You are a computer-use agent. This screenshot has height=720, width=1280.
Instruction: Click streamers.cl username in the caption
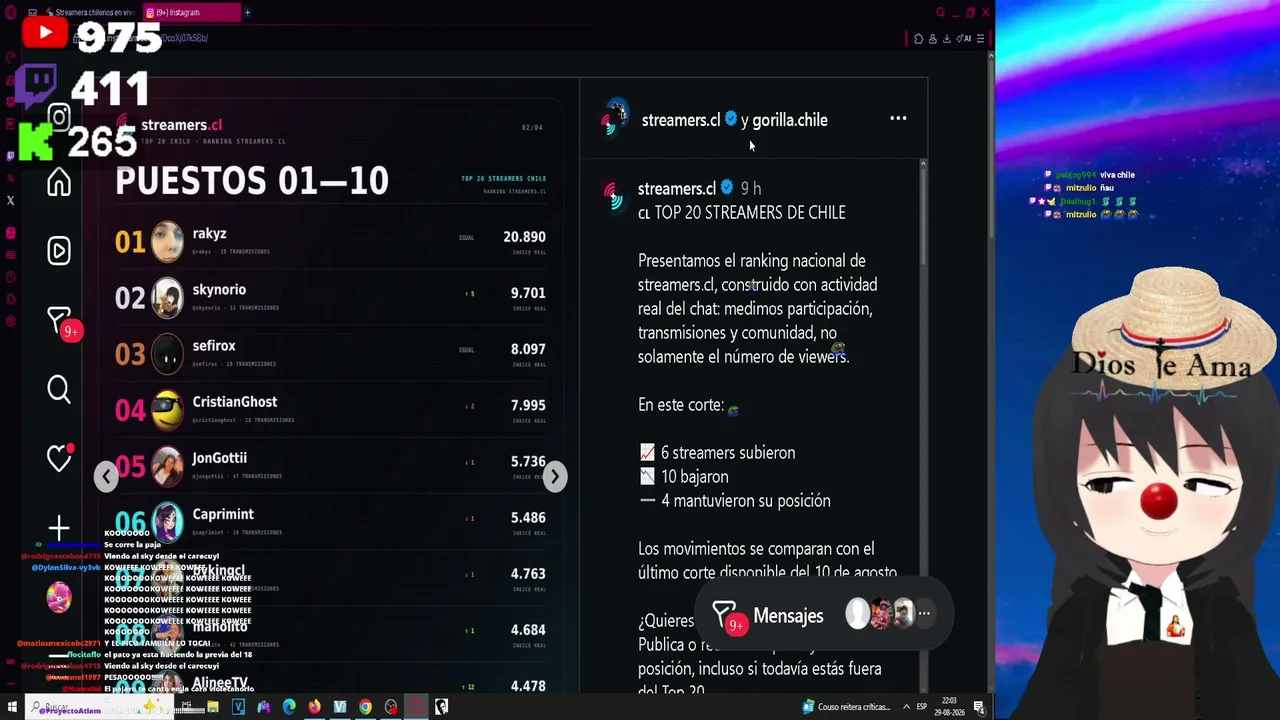pos(676,188)
